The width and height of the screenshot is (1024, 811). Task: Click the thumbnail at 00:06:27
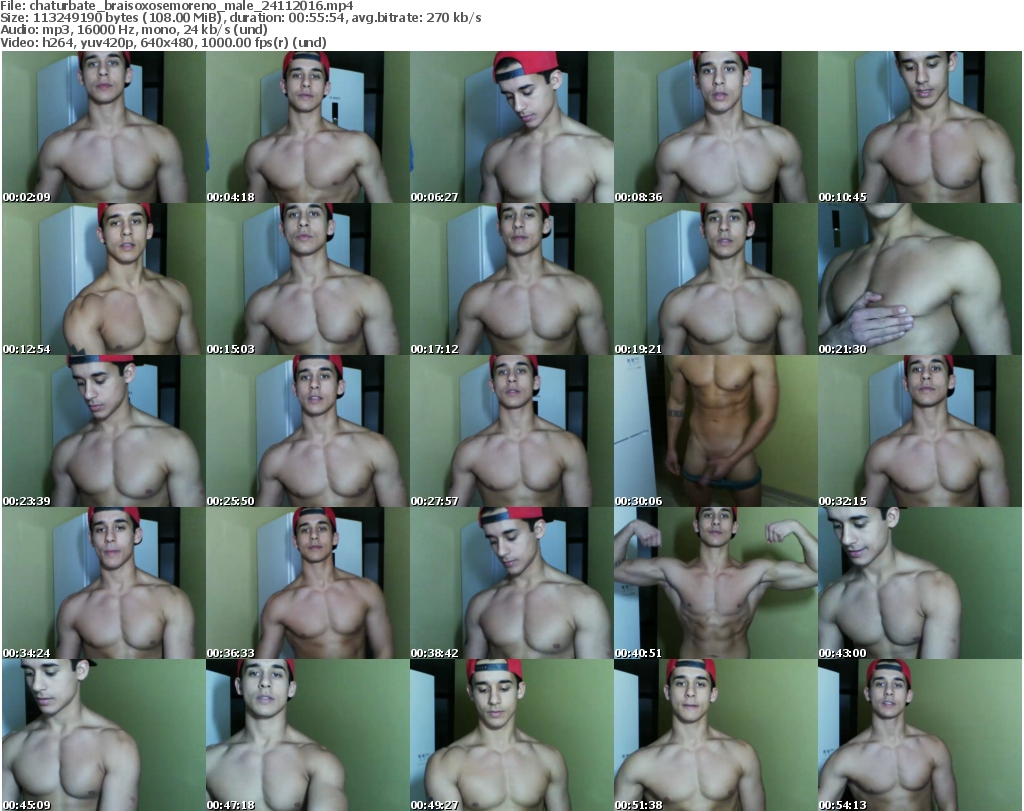point(511,127)
